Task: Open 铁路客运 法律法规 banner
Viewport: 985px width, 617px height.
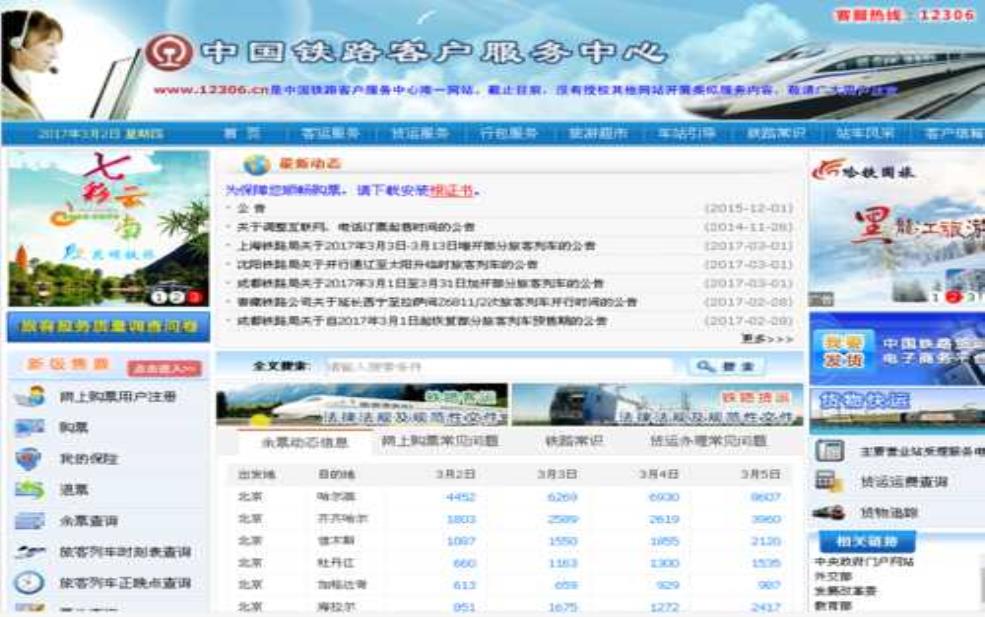Action: point(362,405)
